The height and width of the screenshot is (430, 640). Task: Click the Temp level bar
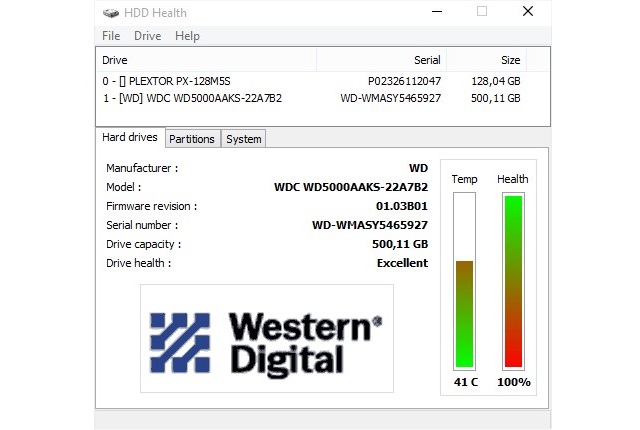click(x=464, y=281)
